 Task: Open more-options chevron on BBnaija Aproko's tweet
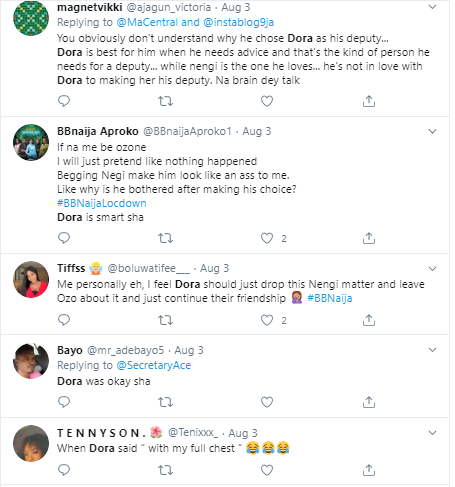tap(432, 131)
